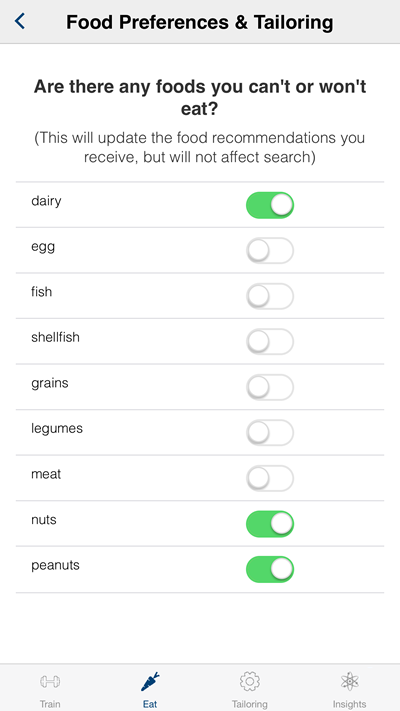Open the Train tab label
The height and width of the screenshot is (711, 400).
click(x=50, y=704)
